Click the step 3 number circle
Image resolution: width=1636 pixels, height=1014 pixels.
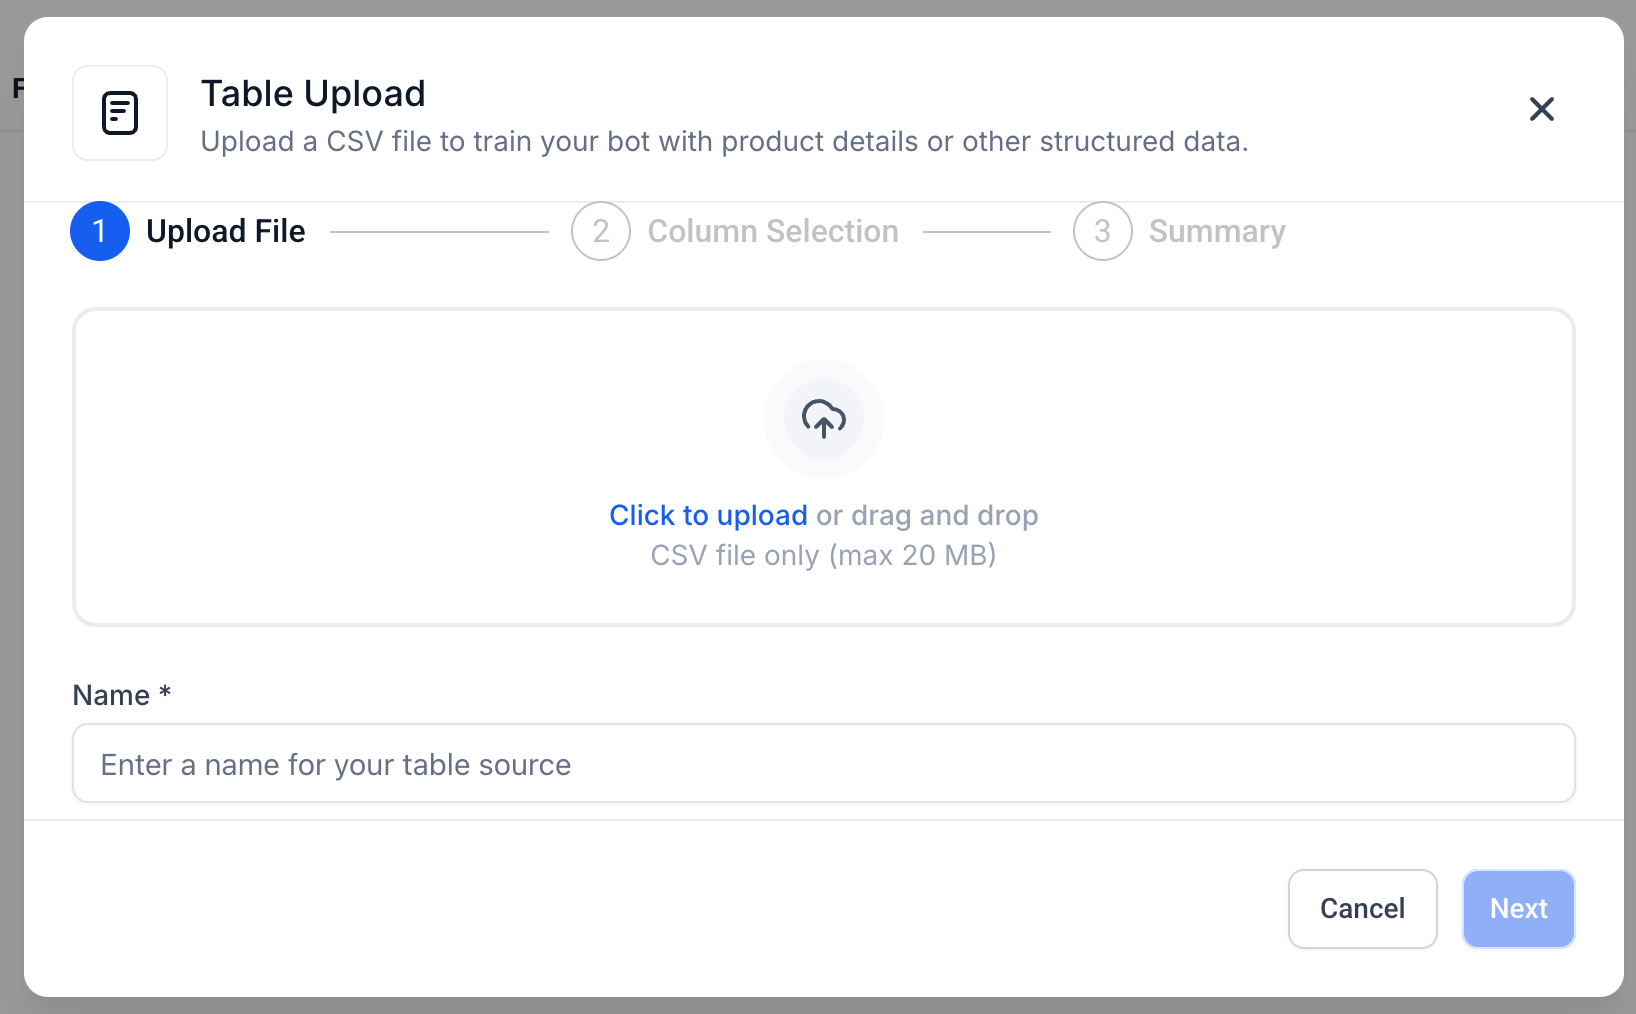(1102, 231)
